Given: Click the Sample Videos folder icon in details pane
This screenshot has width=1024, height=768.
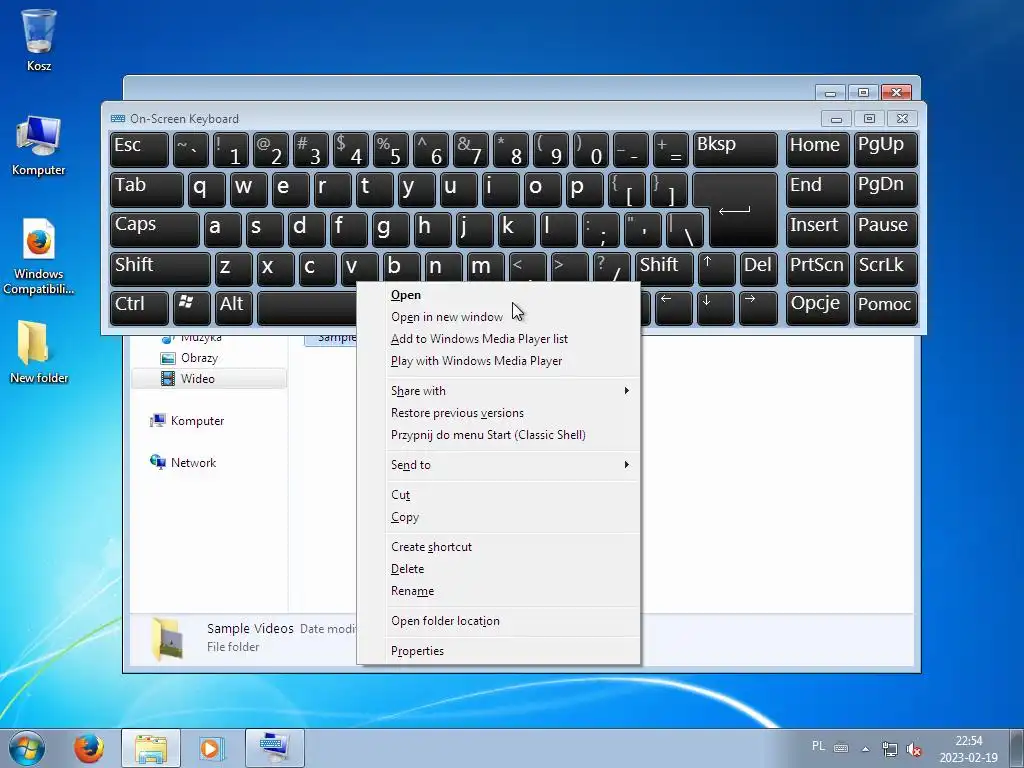Looking at the screenshot, I should [x=168, y=639].
